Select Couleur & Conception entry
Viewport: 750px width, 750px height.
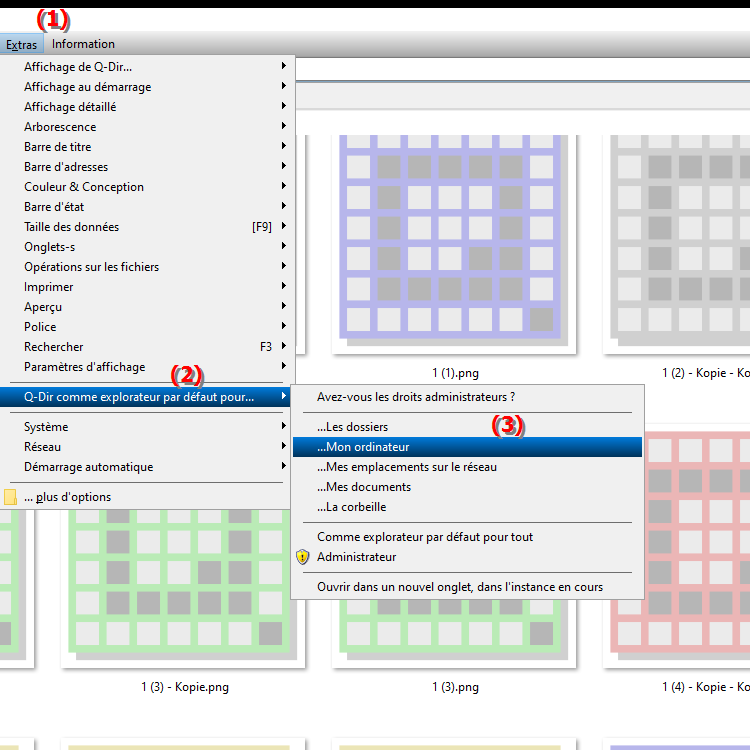point(147,187)
